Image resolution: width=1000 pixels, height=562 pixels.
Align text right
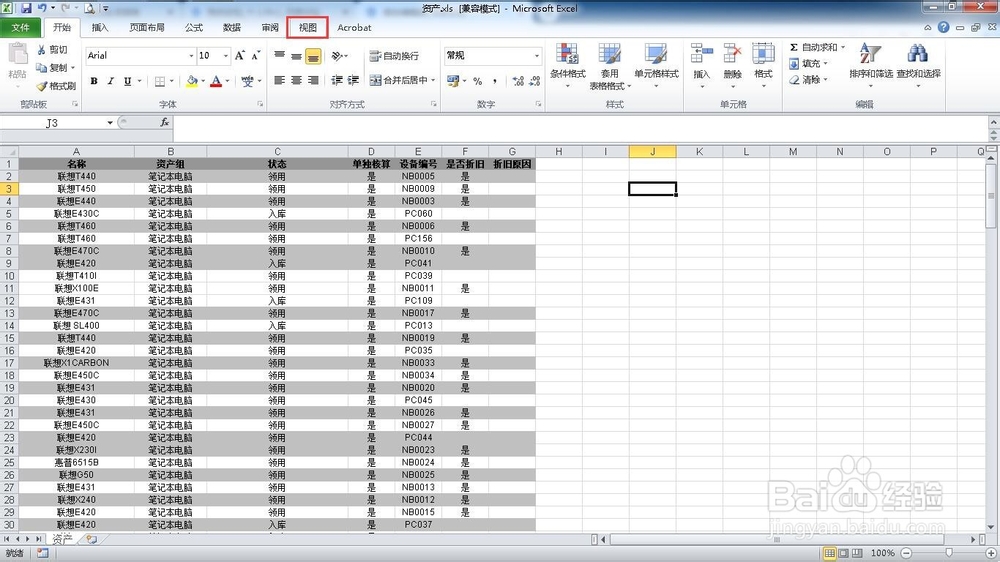pyautogui.click(x=313, y=80)
